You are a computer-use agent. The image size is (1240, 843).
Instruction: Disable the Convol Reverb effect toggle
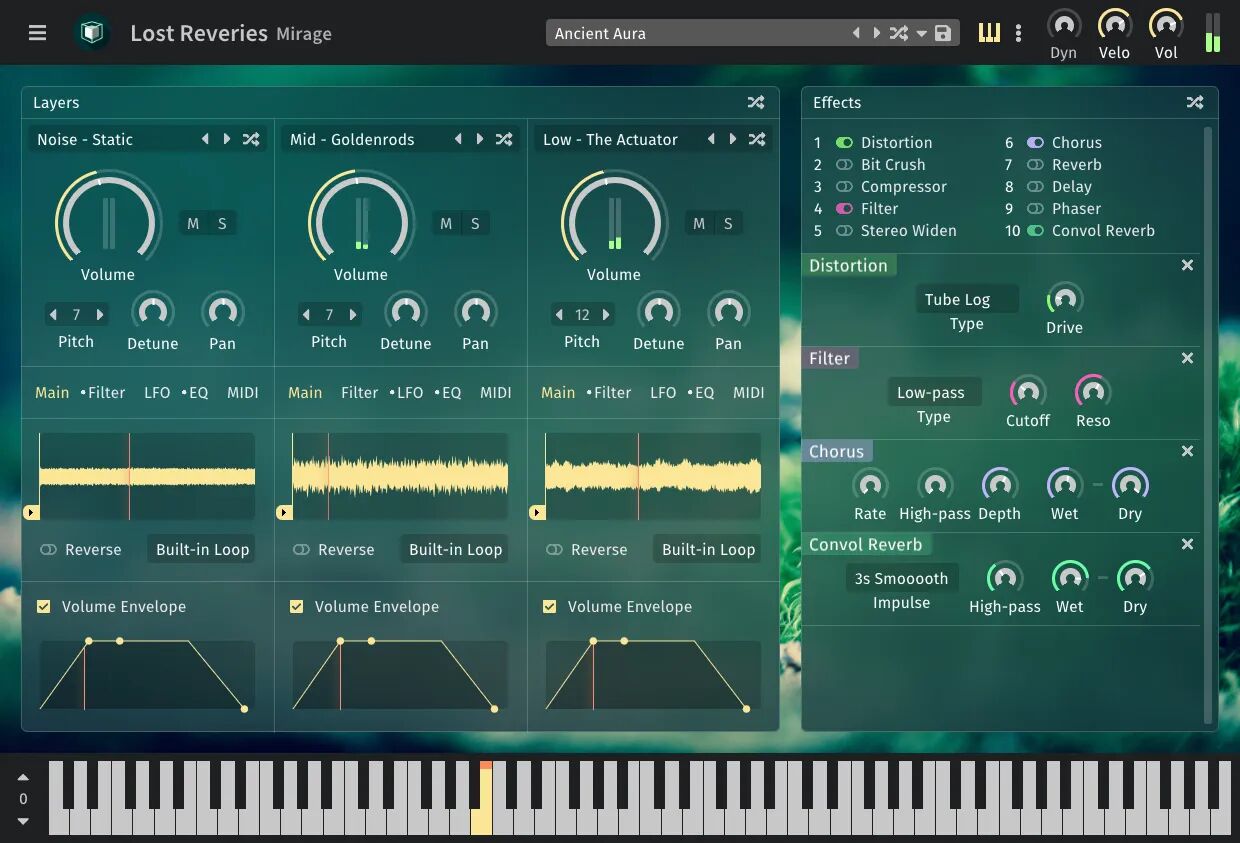click(x=1035, y=230)
